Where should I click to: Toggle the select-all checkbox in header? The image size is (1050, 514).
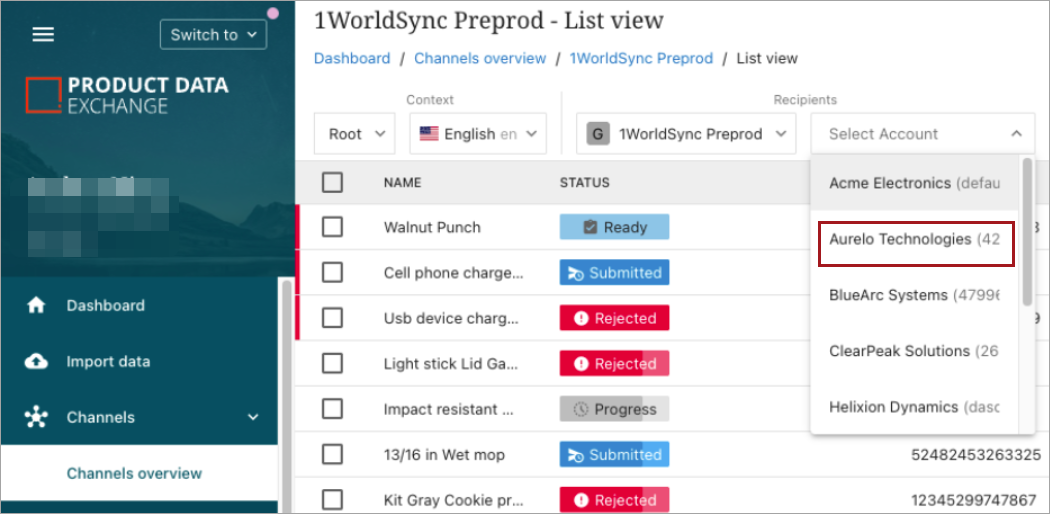333,182
